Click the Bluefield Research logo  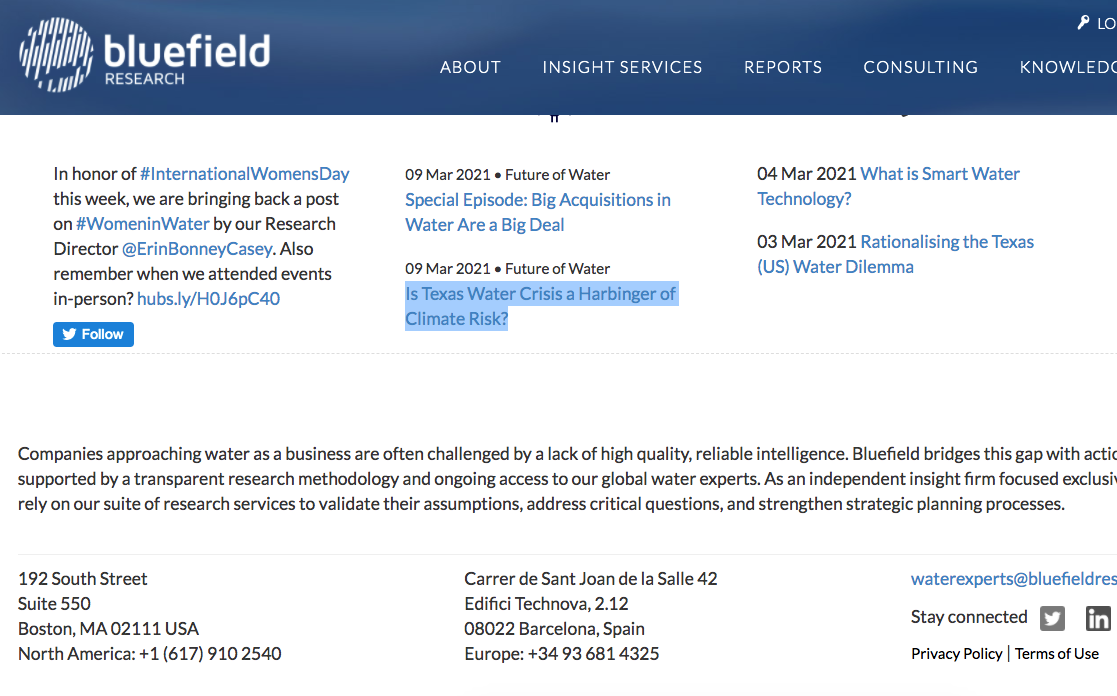click(x=145, y=55)
